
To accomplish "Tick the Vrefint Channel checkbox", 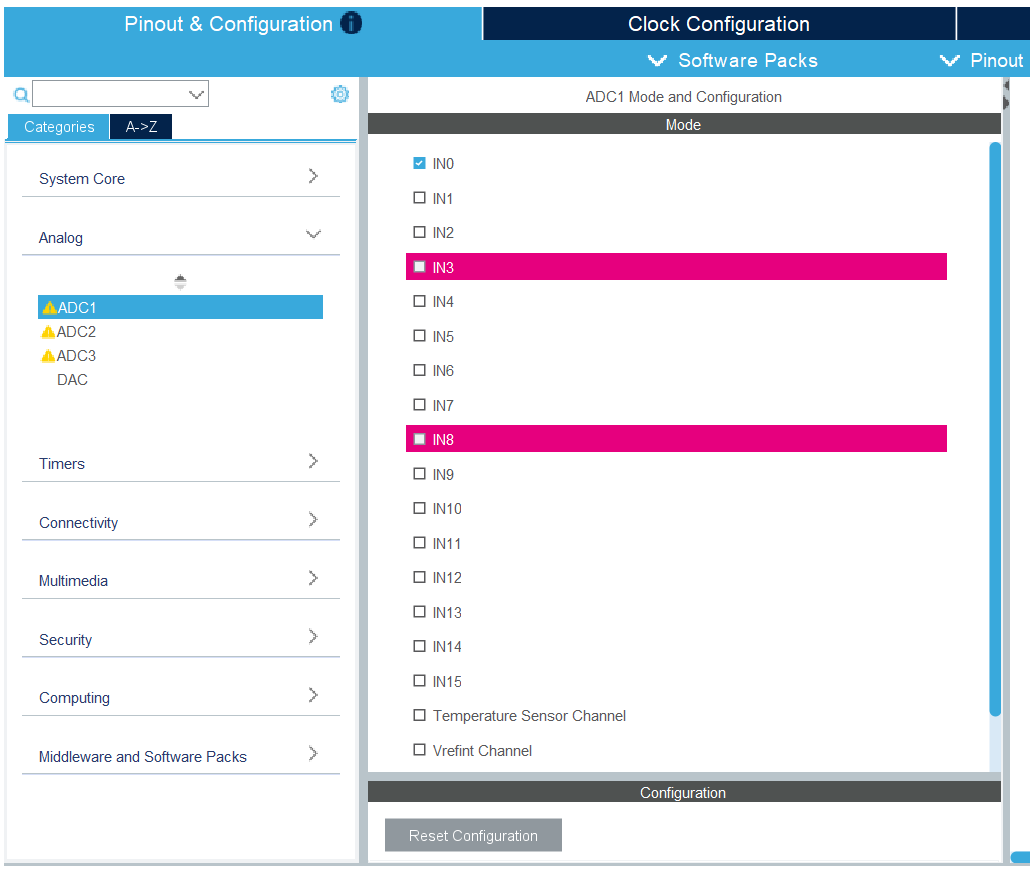I will click(419, 750).
